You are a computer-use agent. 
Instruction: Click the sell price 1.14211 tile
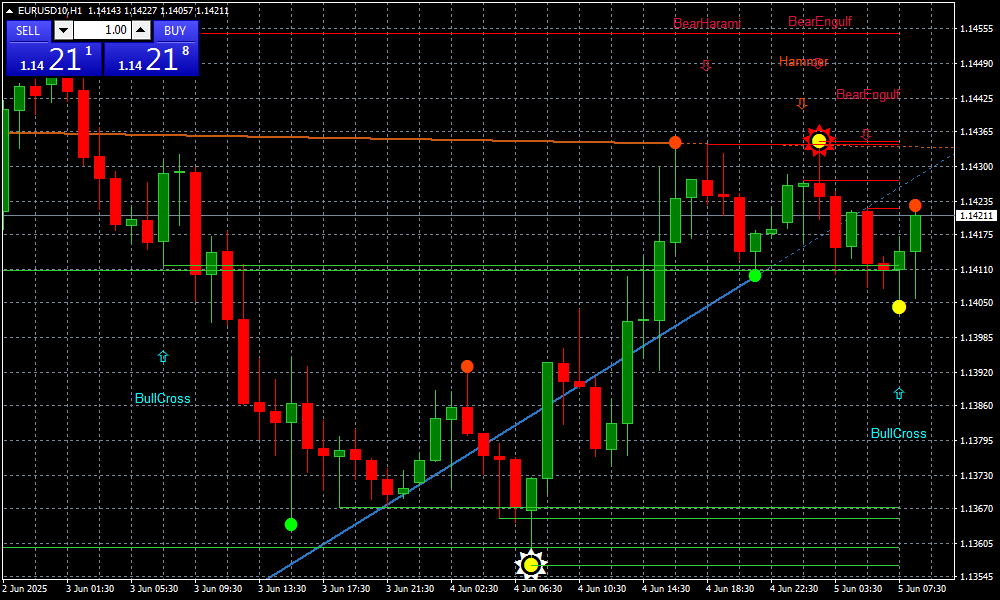coord(53,59)
